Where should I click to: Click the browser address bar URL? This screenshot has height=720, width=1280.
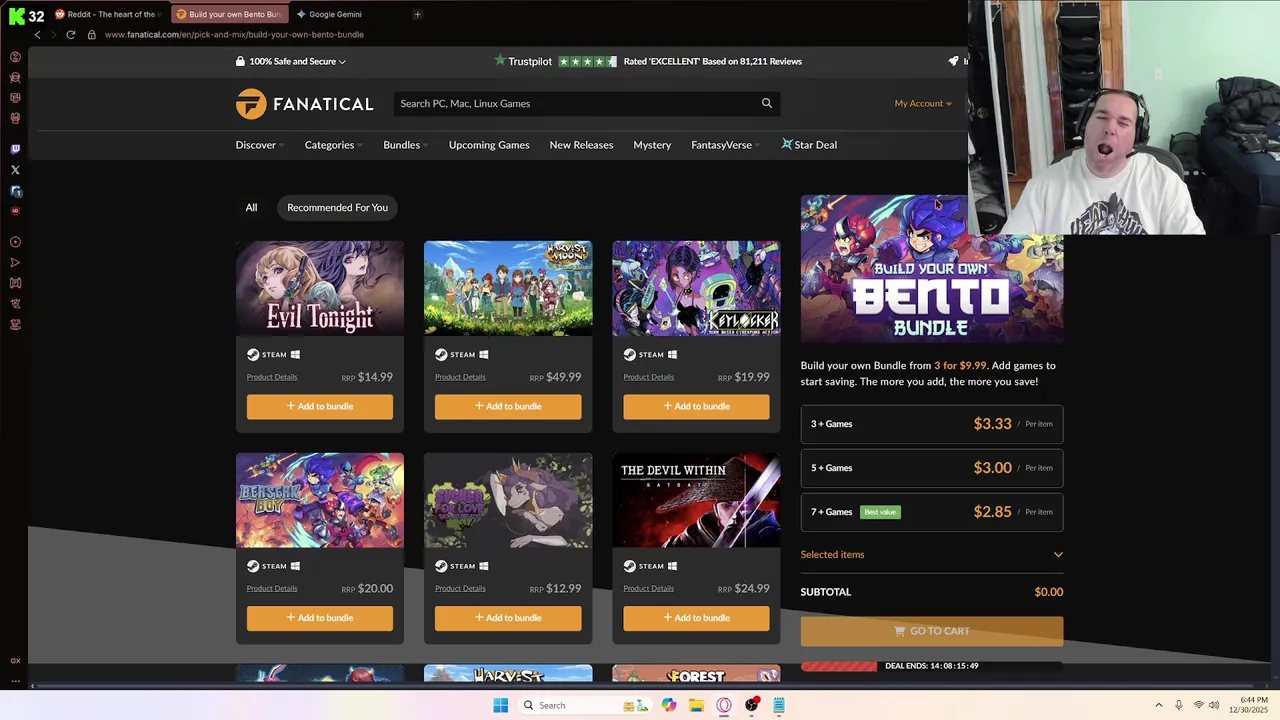(234, 34)
